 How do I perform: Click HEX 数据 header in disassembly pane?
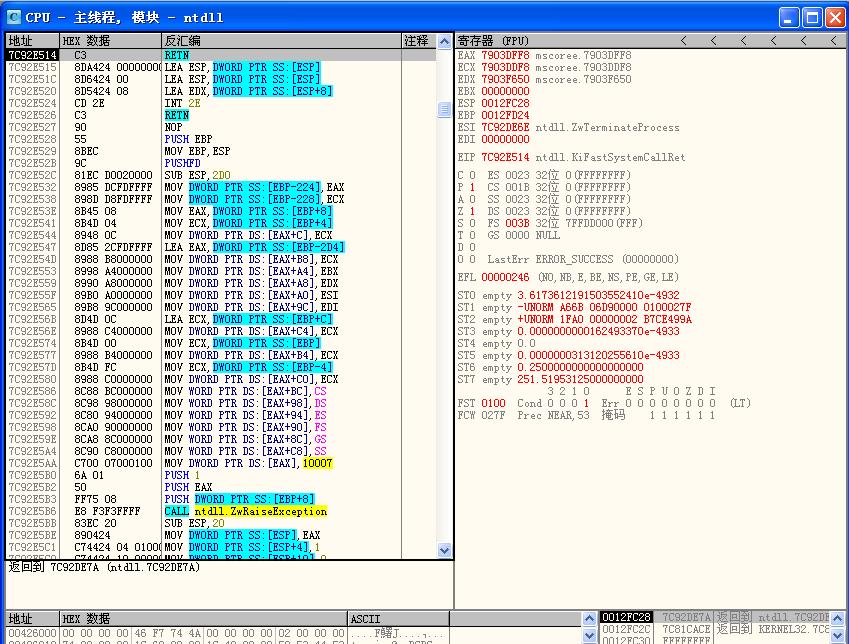click(110, 41)
